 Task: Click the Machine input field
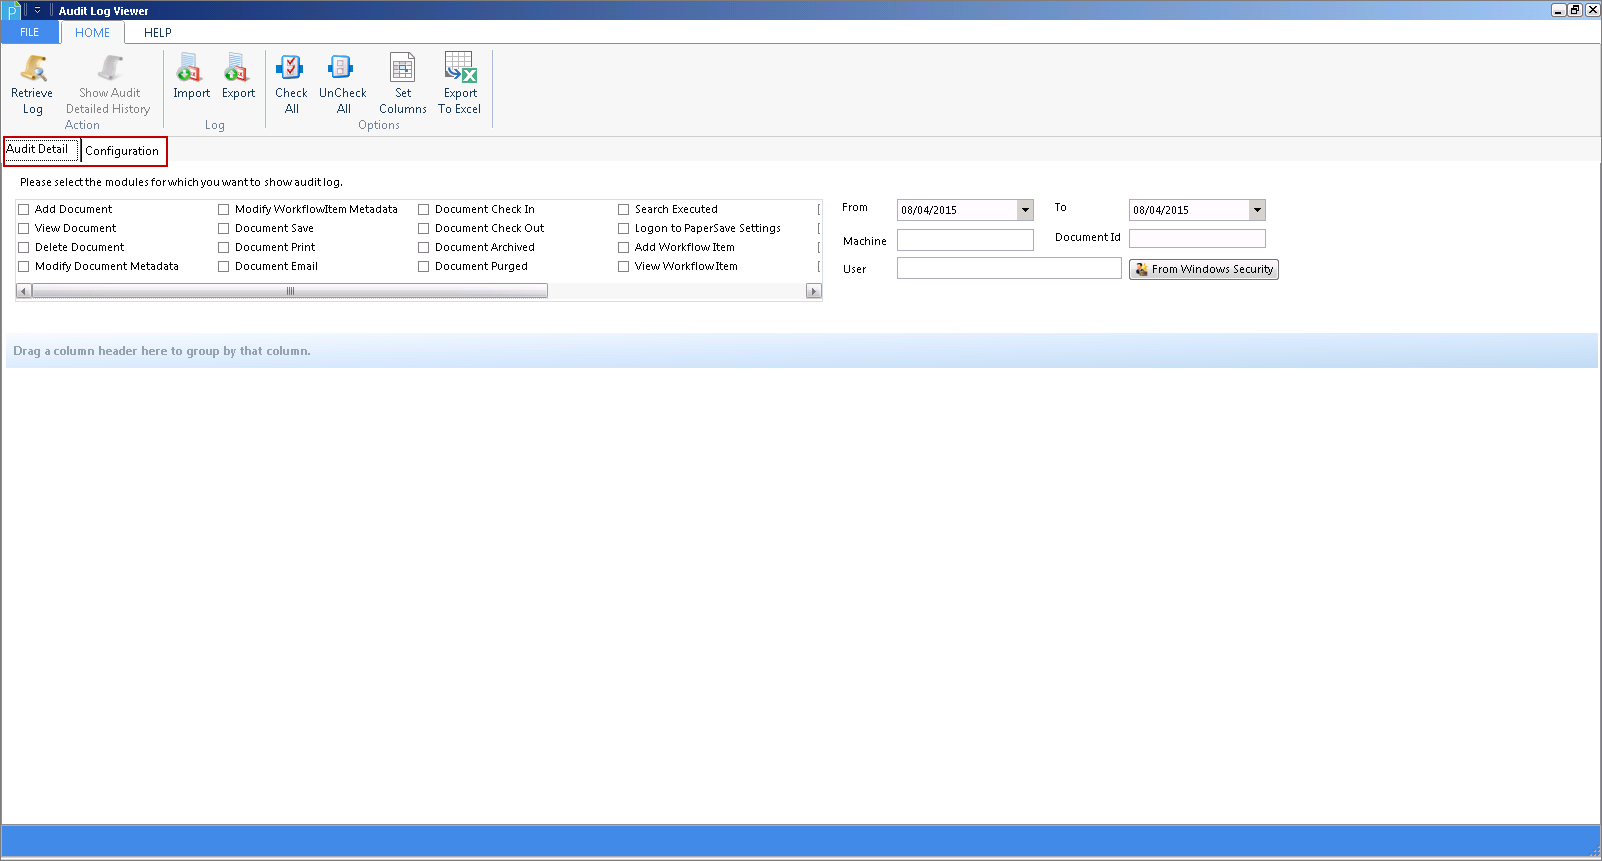pos(965,240)
